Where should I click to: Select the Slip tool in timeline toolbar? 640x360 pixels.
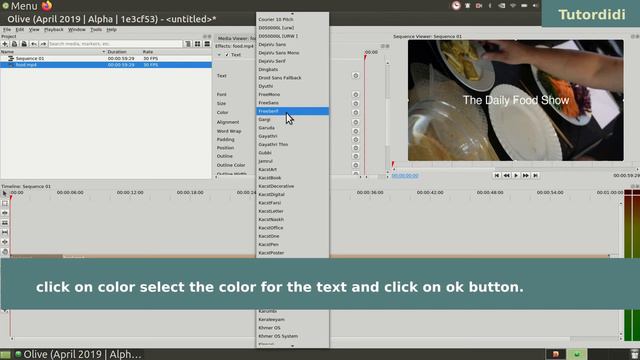[5, 232]
